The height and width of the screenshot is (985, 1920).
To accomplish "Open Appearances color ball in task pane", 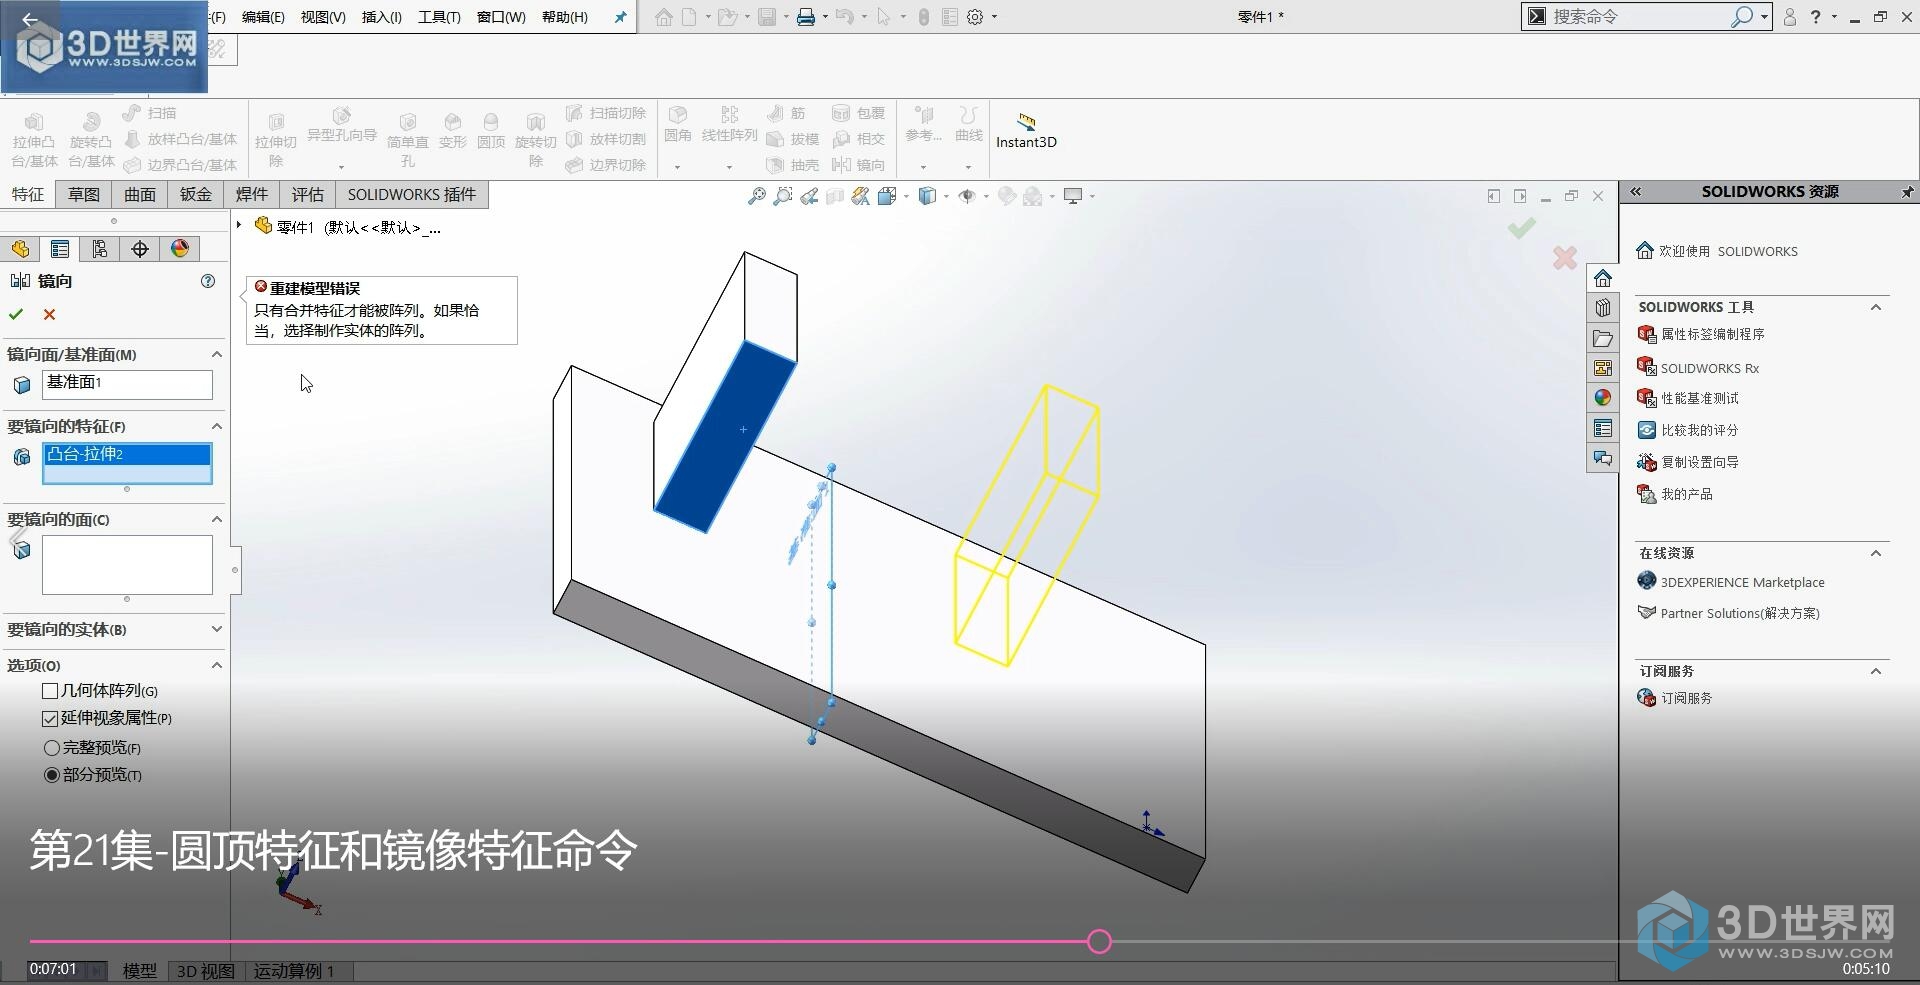I will coord(1603,398).
